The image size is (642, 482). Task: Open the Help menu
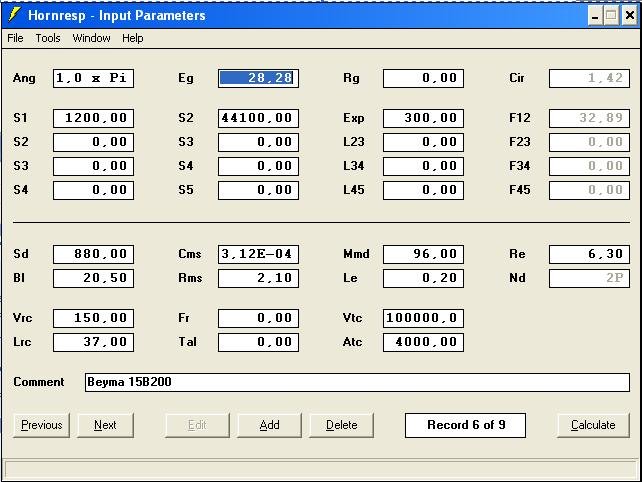(x=133, y=38)
